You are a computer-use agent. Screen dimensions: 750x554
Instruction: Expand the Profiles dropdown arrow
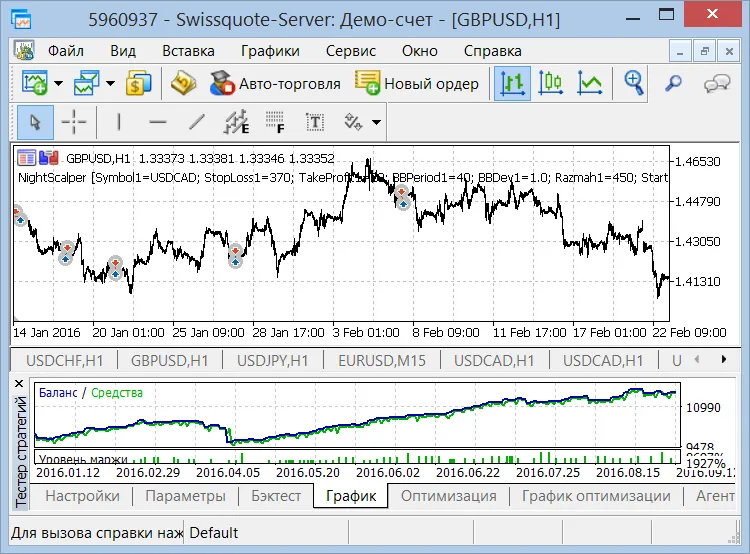pos(110,84)
